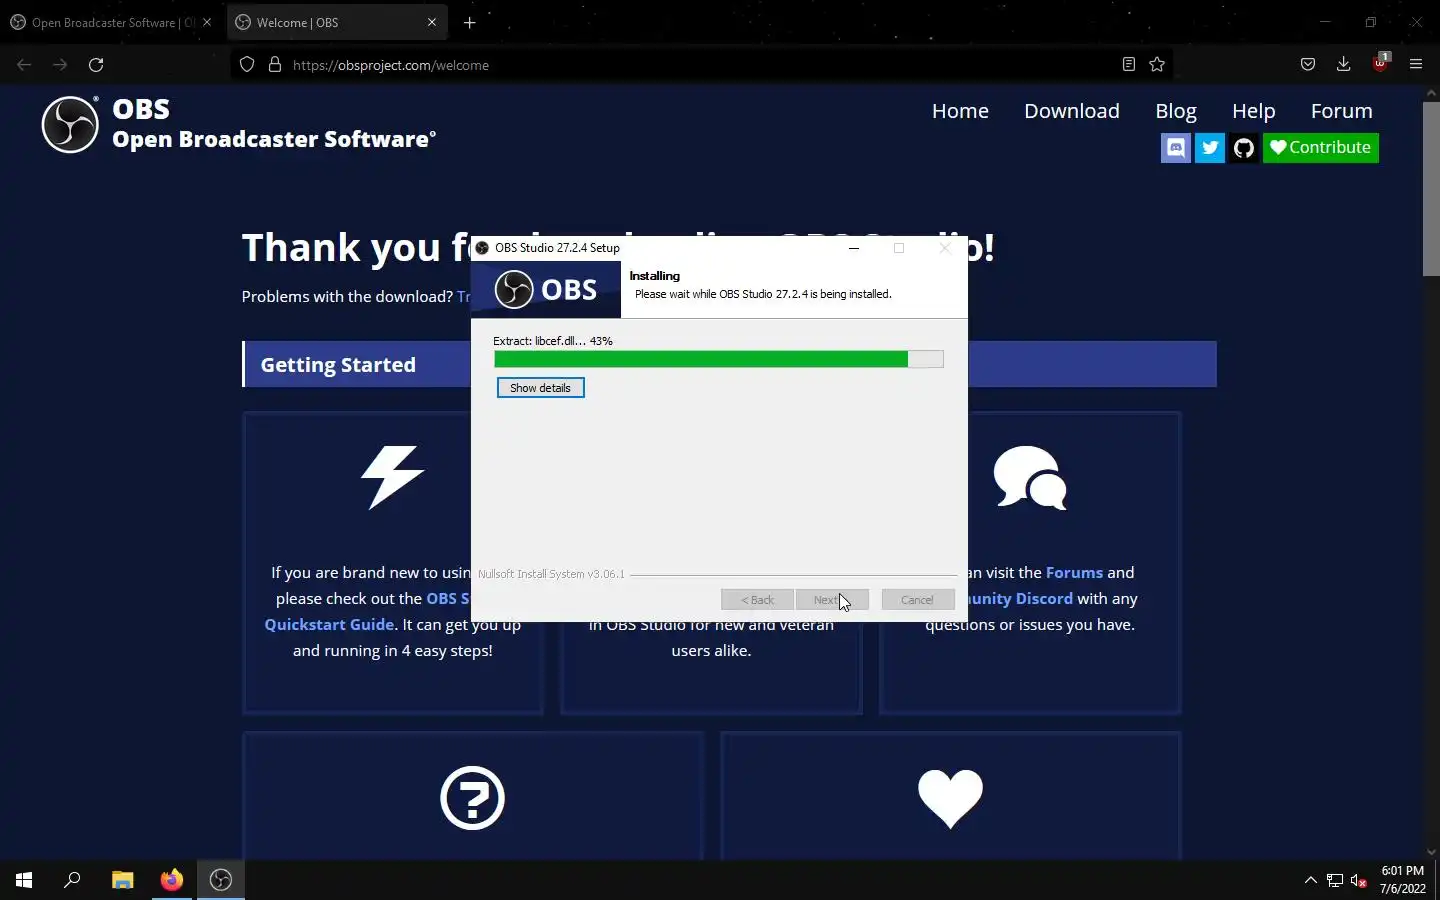Click the heart contribute icon card
The width and height of the screenshot is (1440, 900).
click(x=950, y=799)
